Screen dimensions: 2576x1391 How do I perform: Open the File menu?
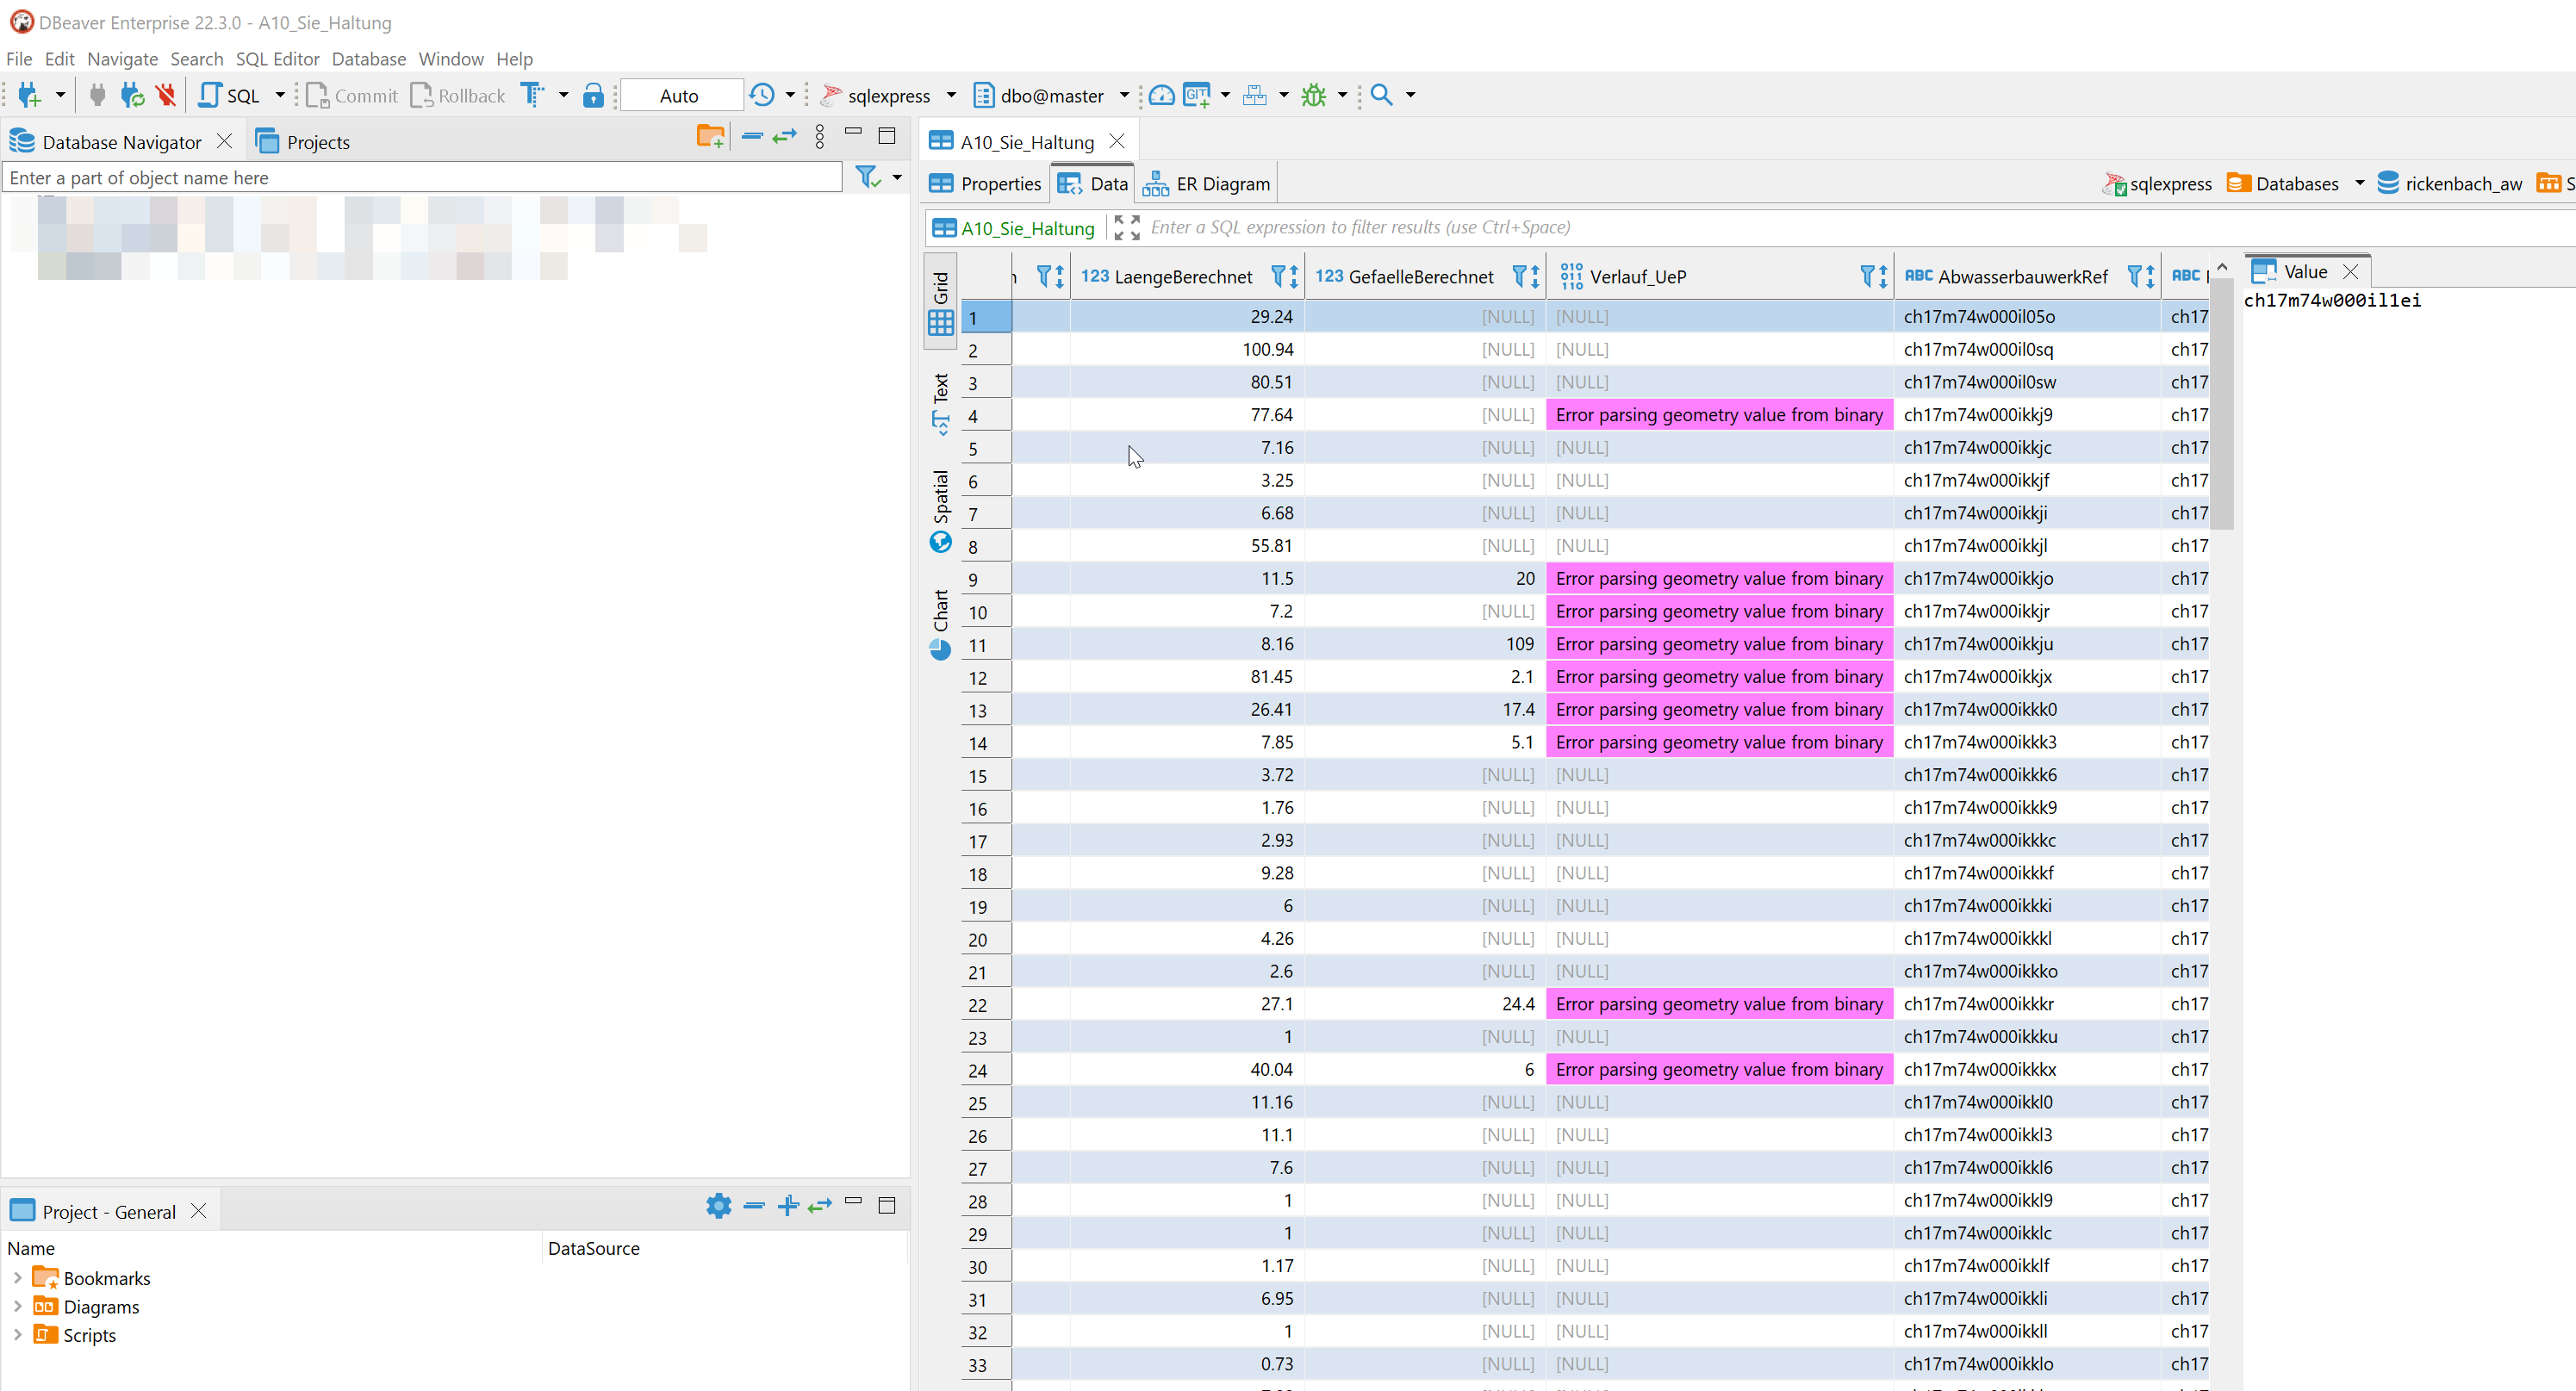19,58
